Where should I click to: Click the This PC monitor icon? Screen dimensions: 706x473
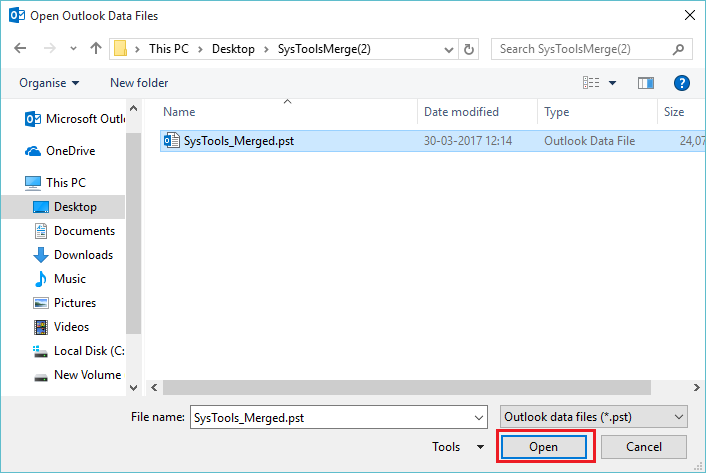tap(33, 183)
